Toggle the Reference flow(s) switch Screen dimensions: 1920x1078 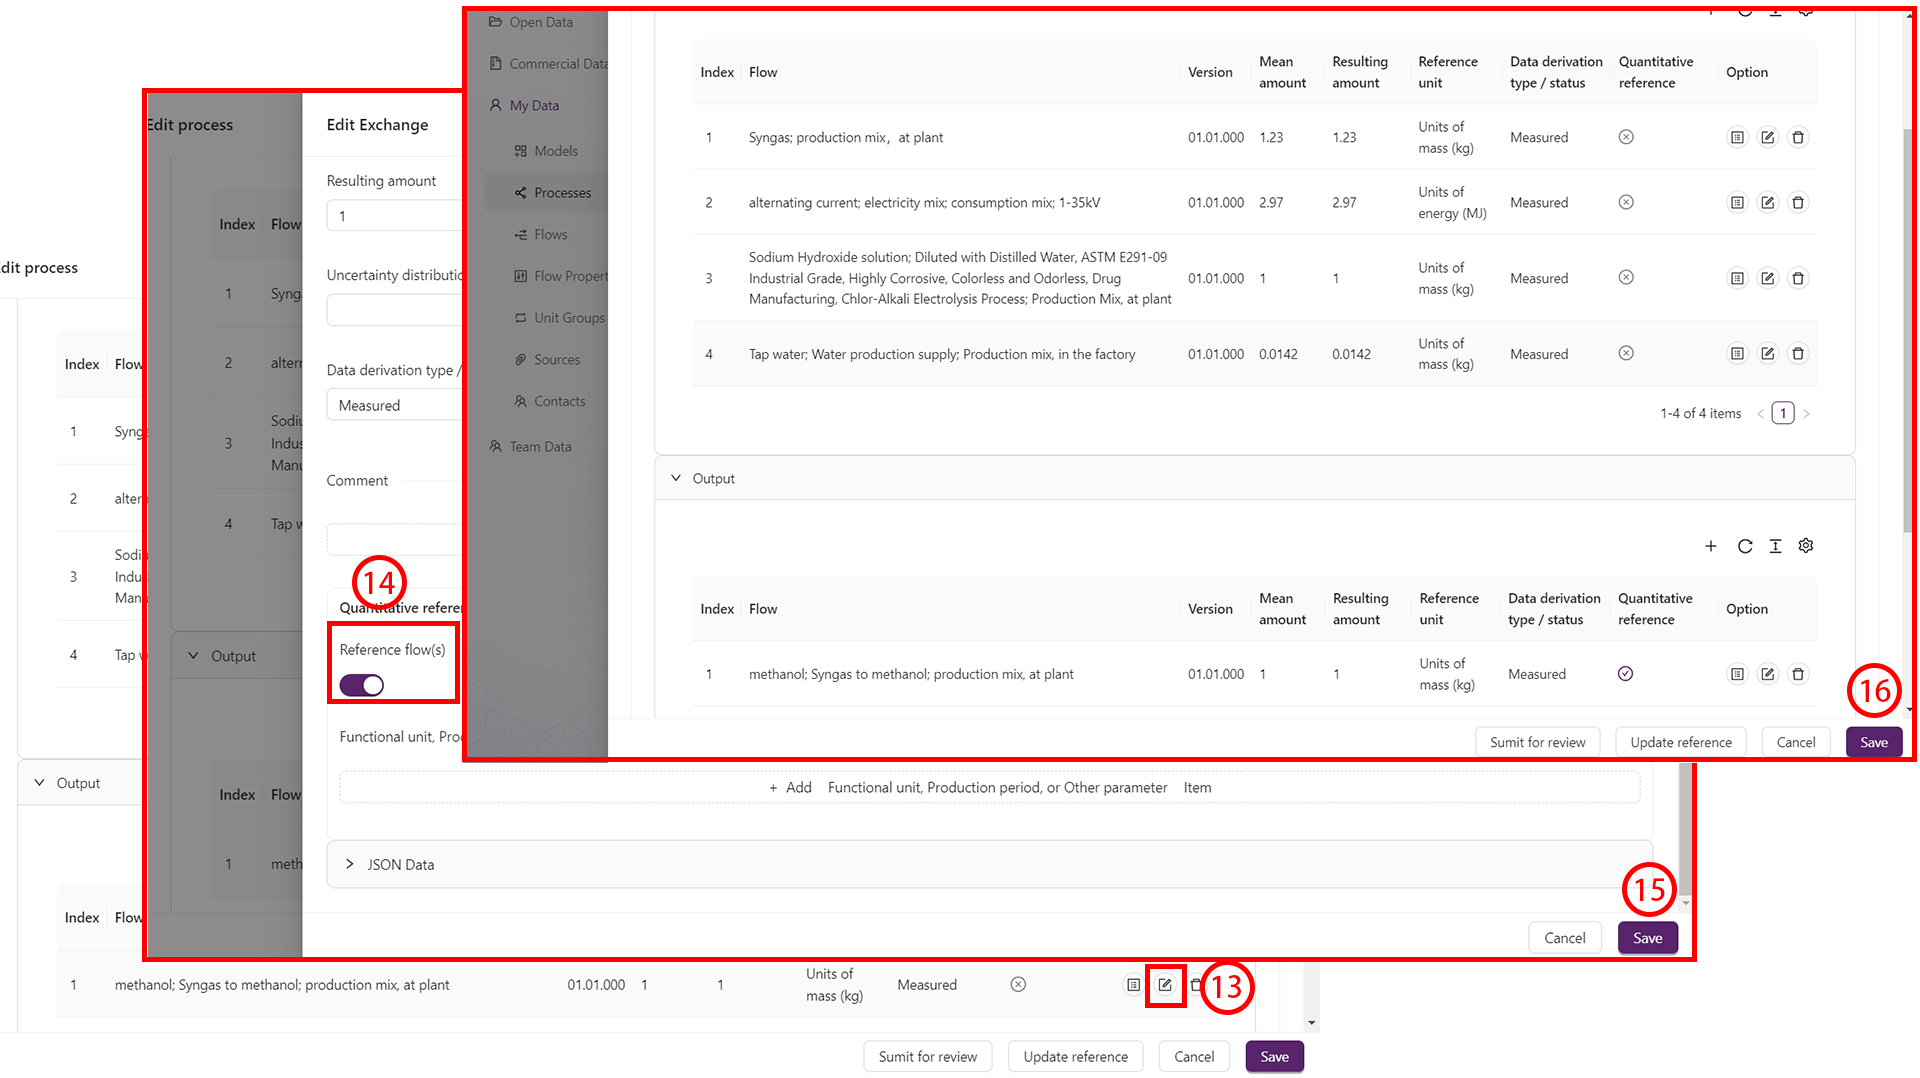point(361,685)
